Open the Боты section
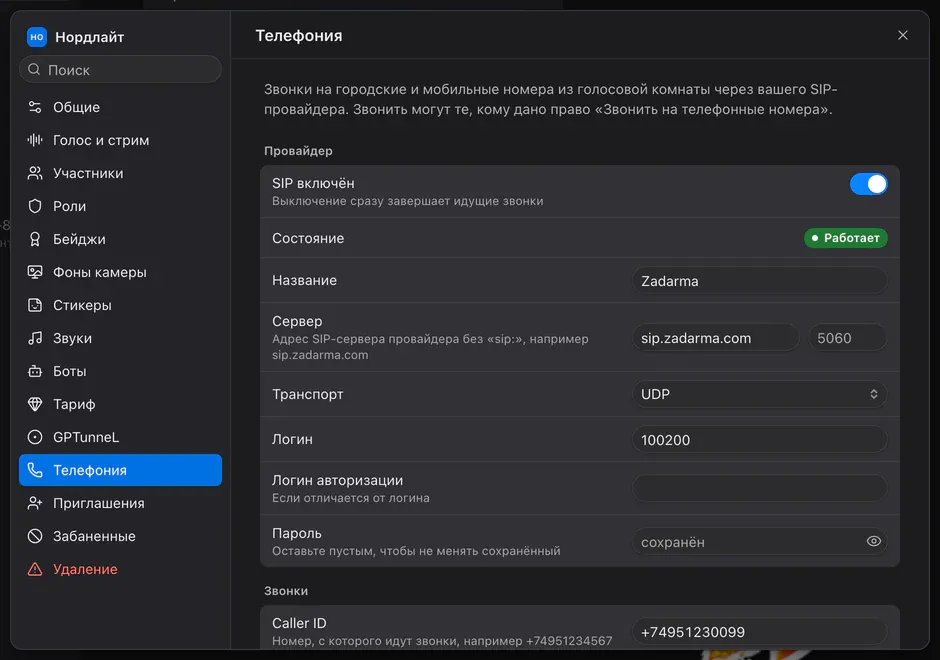Viewport: 940px width, 660px height. coord(120,371)
